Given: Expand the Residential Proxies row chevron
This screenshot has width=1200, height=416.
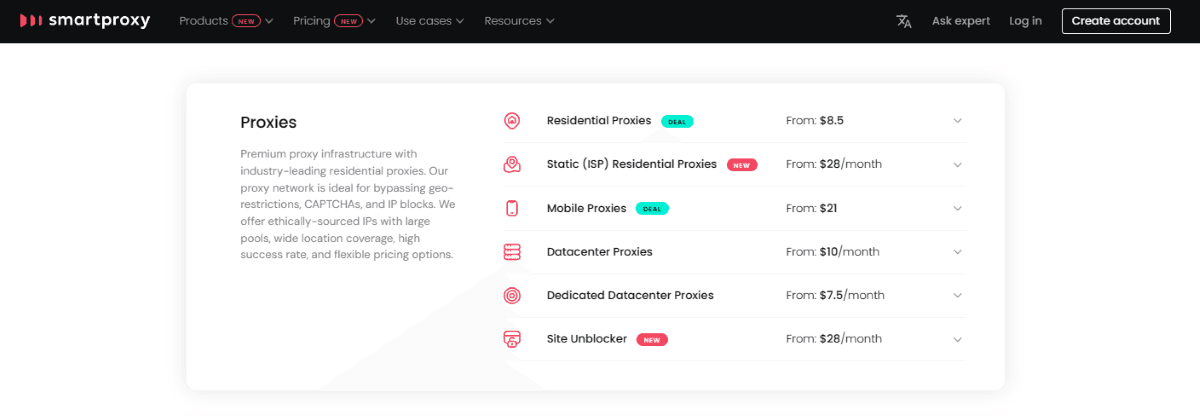Looking at the screenshot, I should click(x=957, y=121).
